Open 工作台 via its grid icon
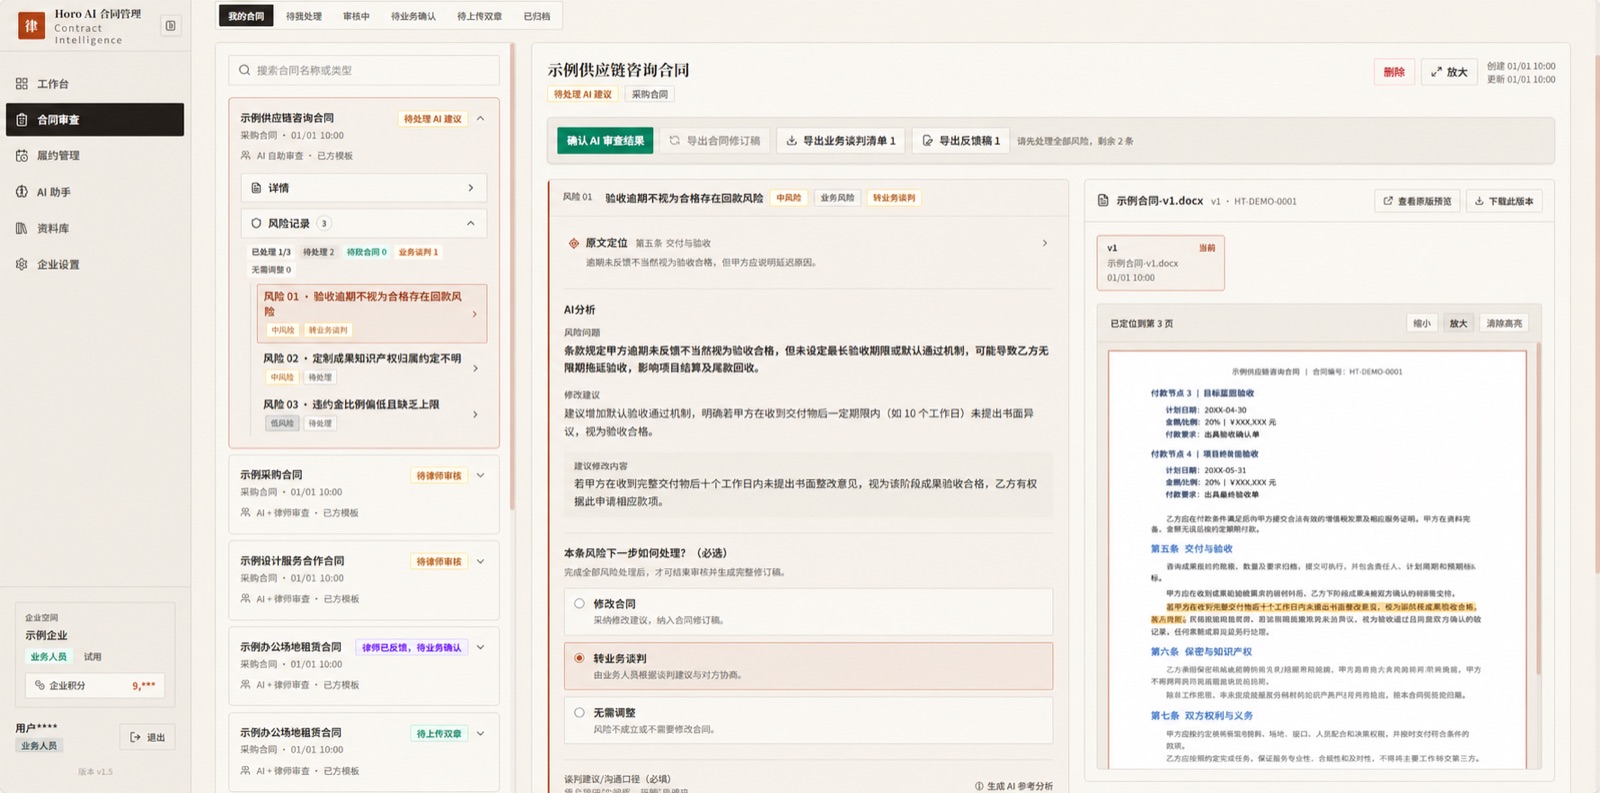The width and height of the screenshot is (1600, 793). pos(22,84)
